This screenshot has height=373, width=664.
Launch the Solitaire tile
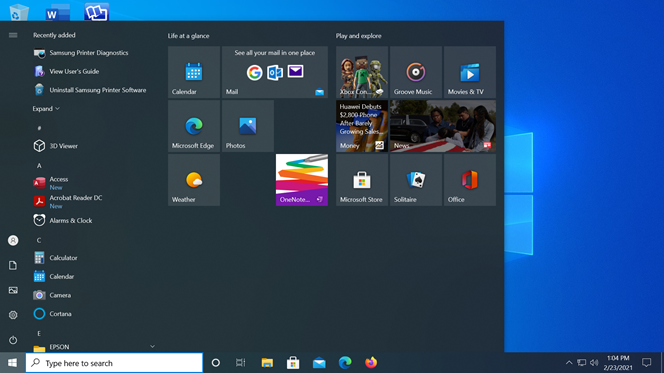tap(416, 180)
